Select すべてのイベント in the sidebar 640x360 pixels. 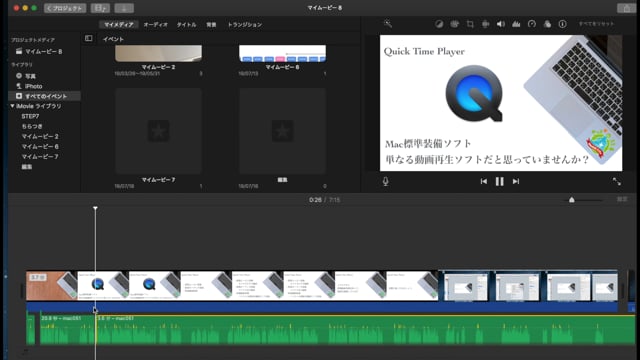click(44, 96)
